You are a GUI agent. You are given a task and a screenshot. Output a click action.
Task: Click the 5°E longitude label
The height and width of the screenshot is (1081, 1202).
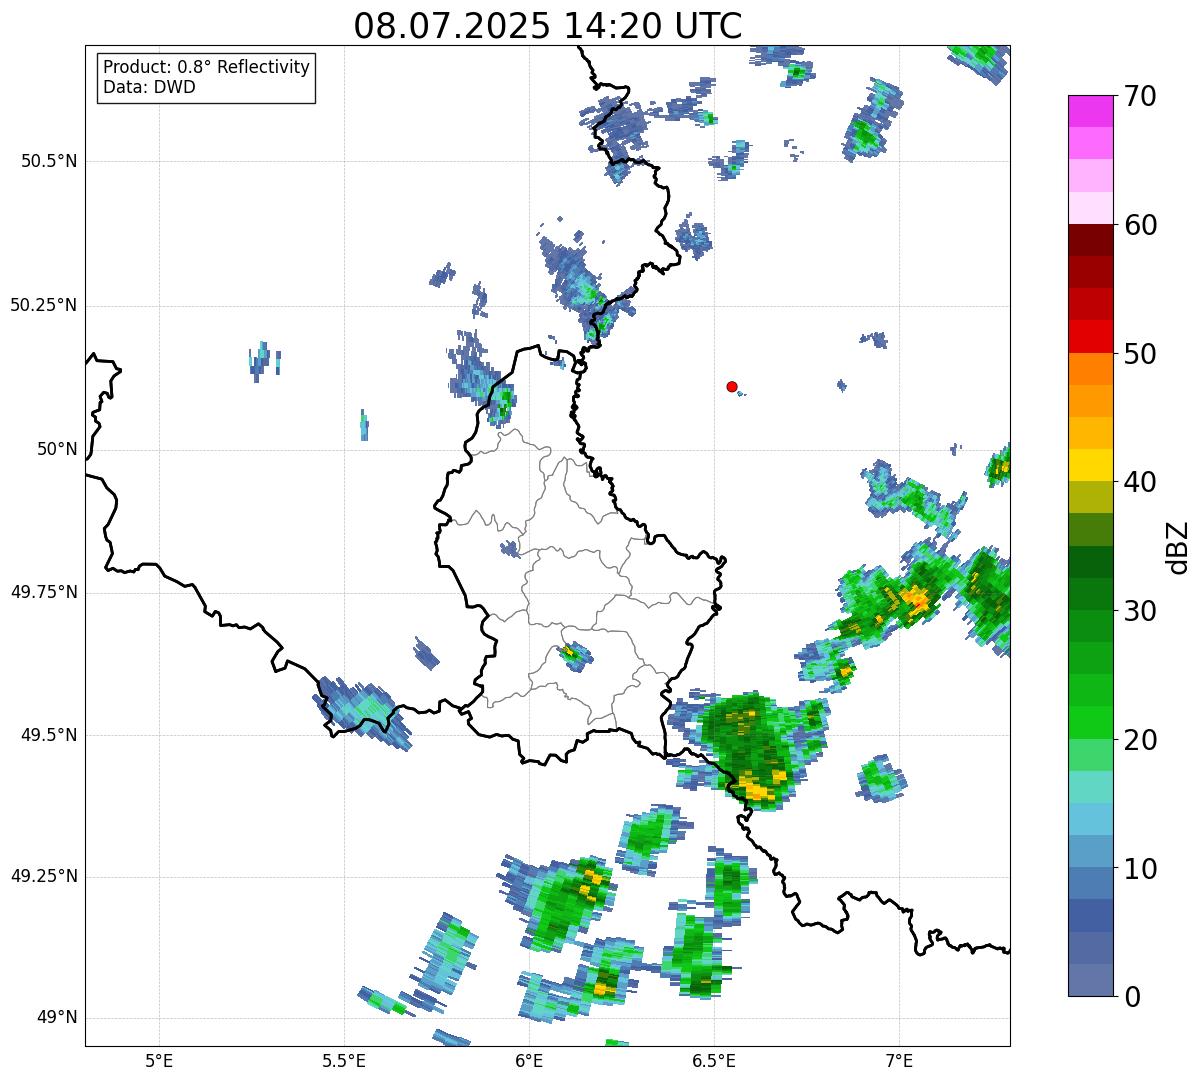point(159,1060)
